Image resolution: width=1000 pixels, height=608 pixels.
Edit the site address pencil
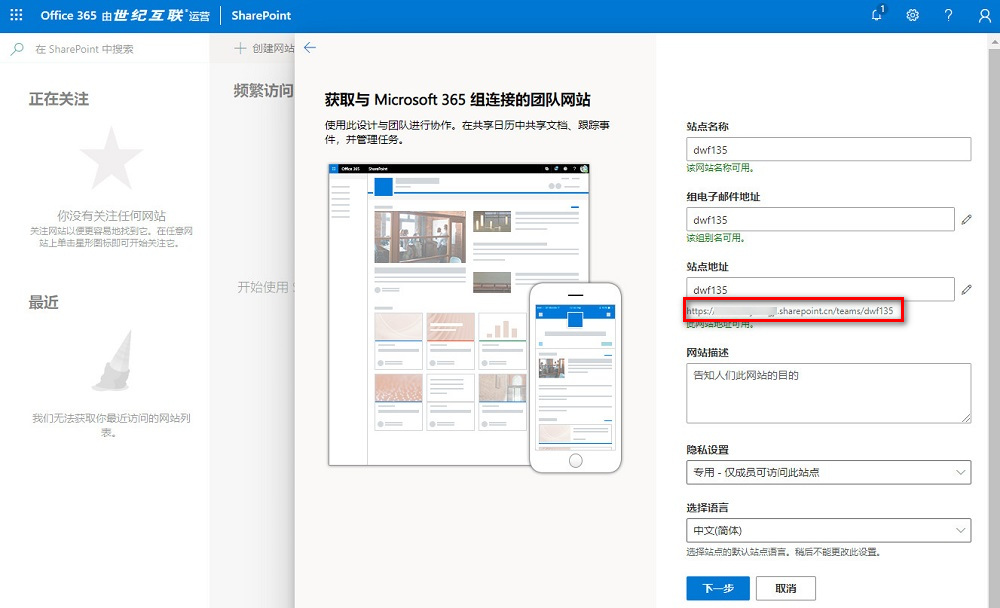(x=967, y=290)
